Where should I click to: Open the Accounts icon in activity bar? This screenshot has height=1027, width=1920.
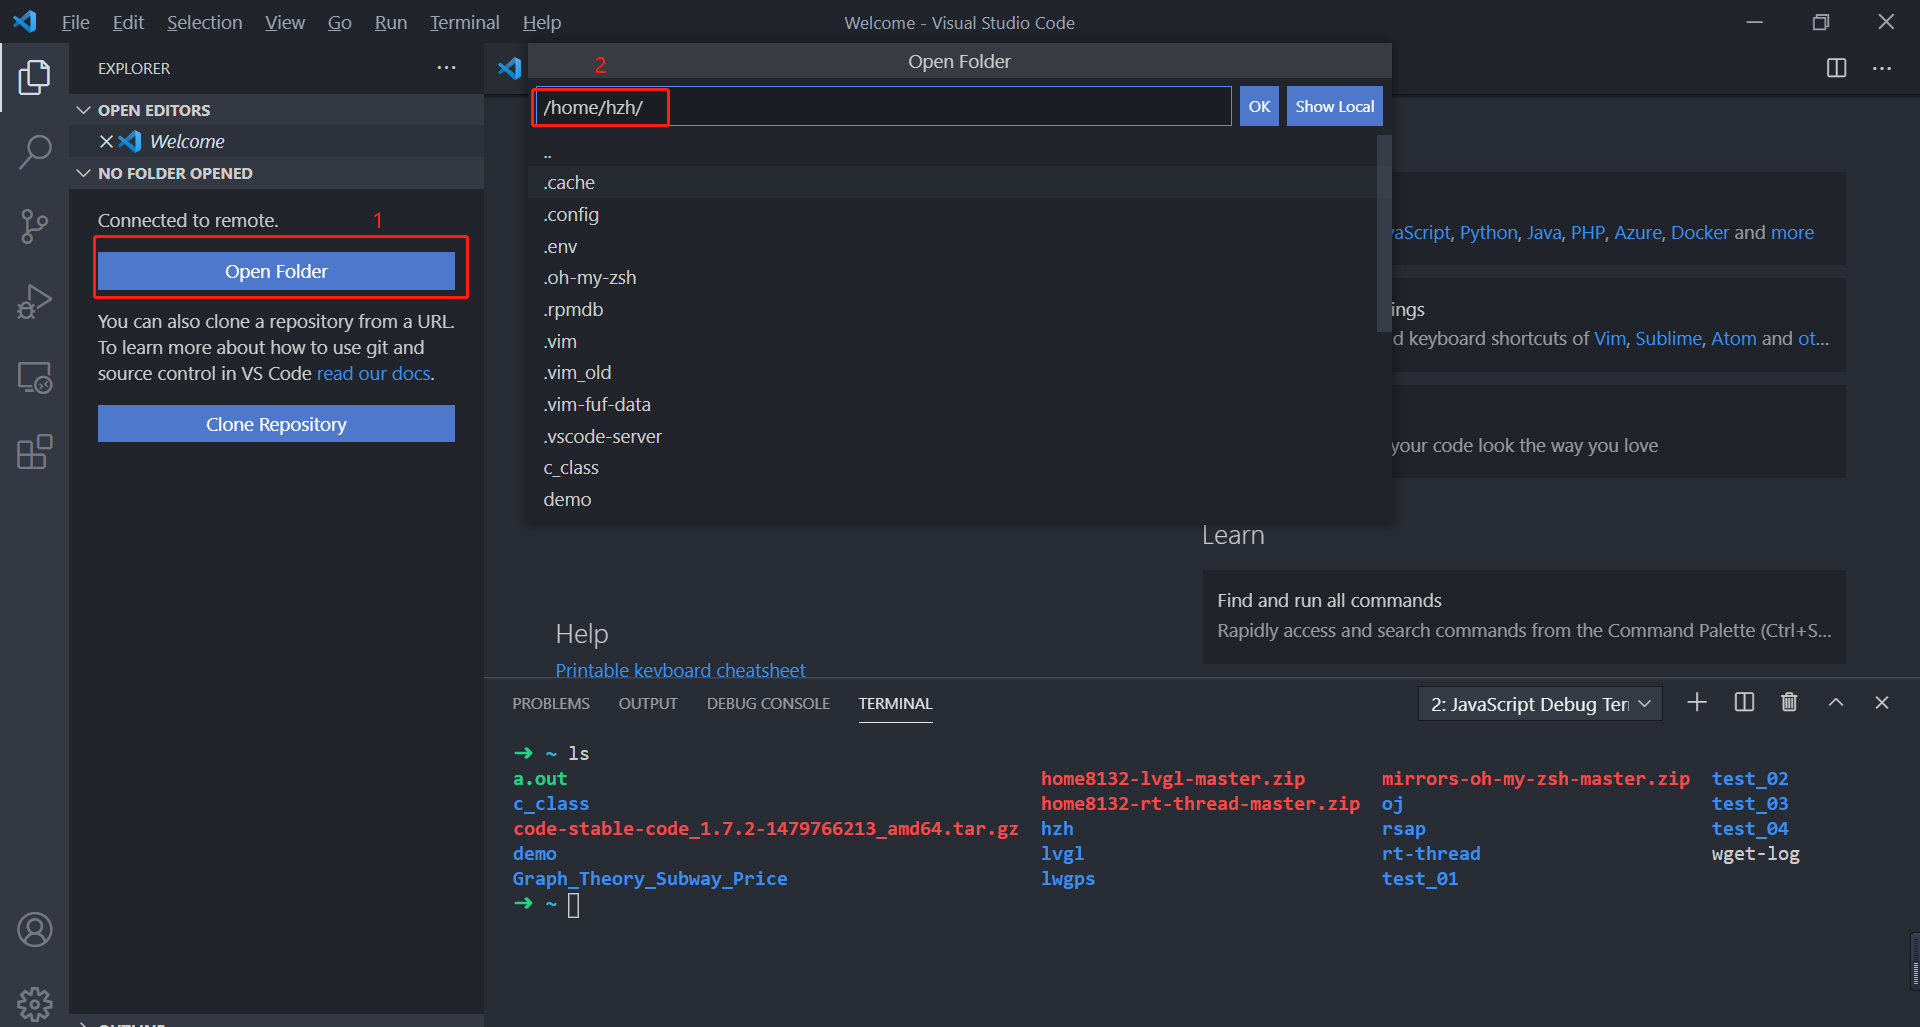pos(34,930)
